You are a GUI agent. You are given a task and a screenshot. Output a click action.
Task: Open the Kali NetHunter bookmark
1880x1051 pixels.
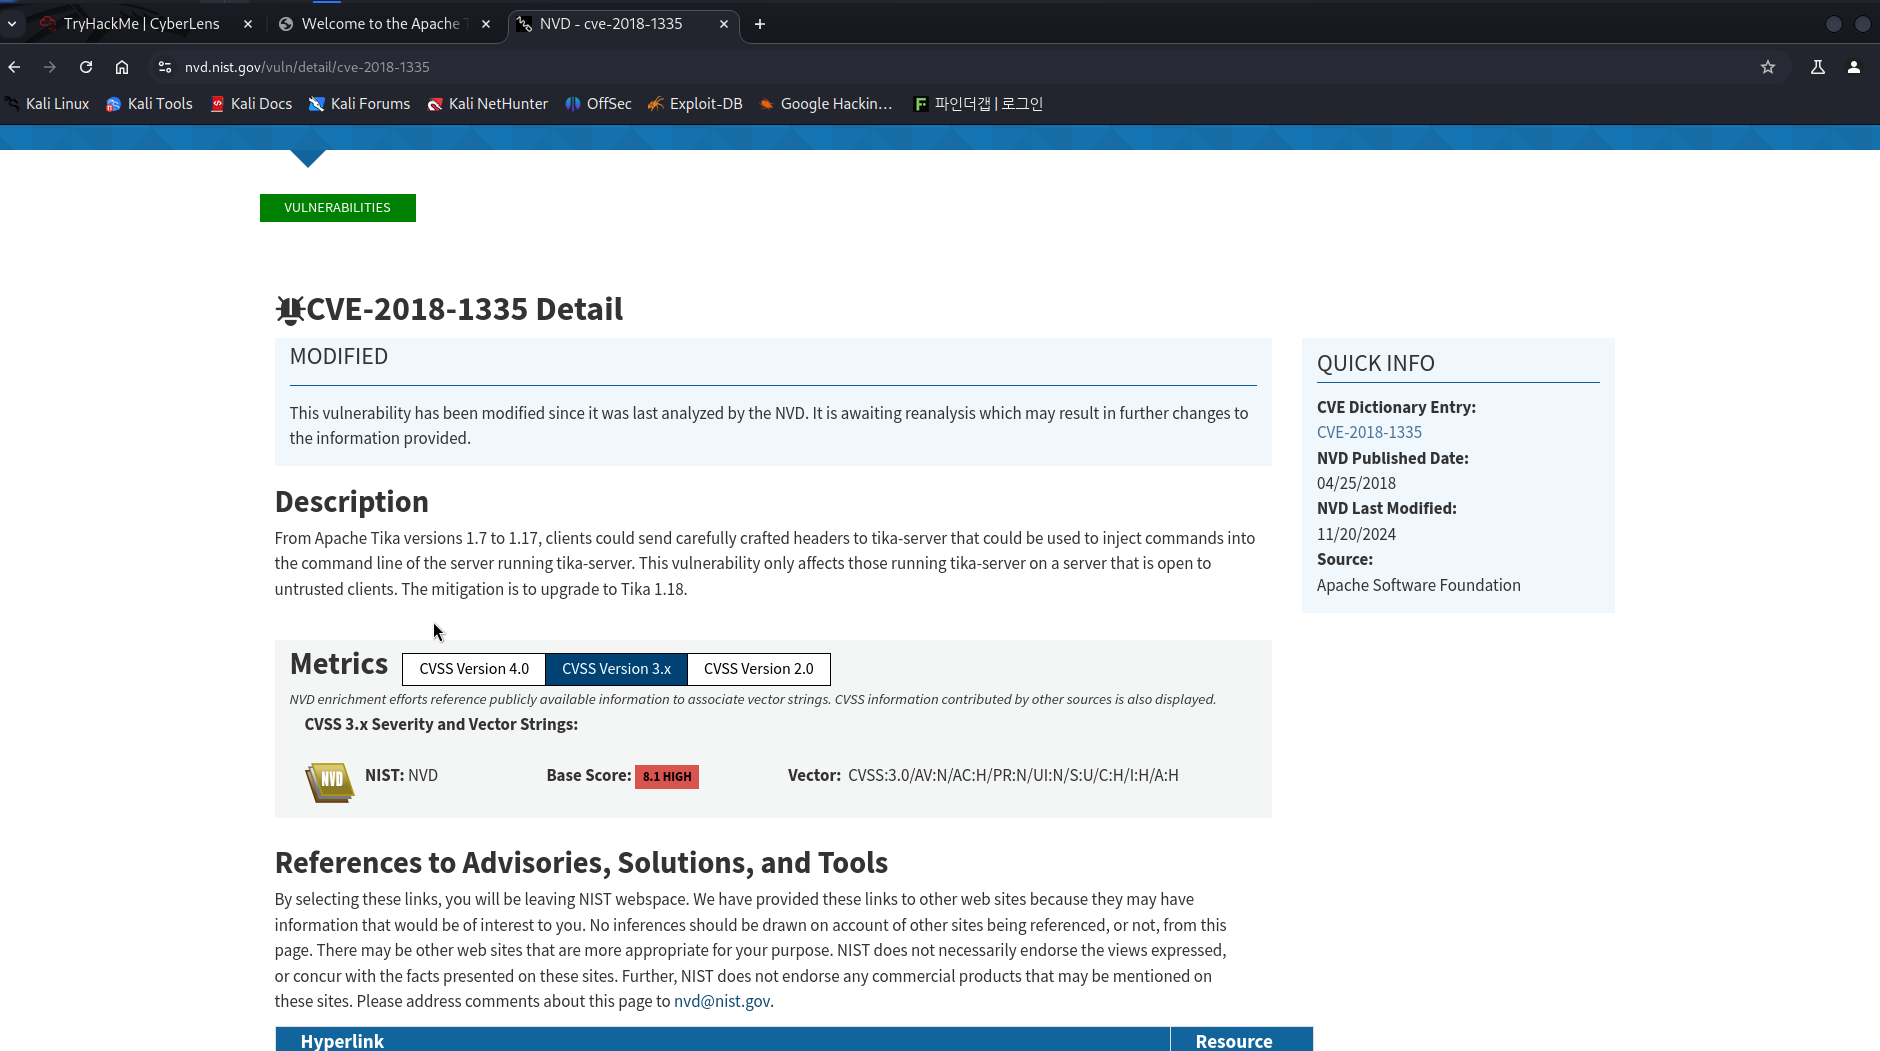(487, 104)
